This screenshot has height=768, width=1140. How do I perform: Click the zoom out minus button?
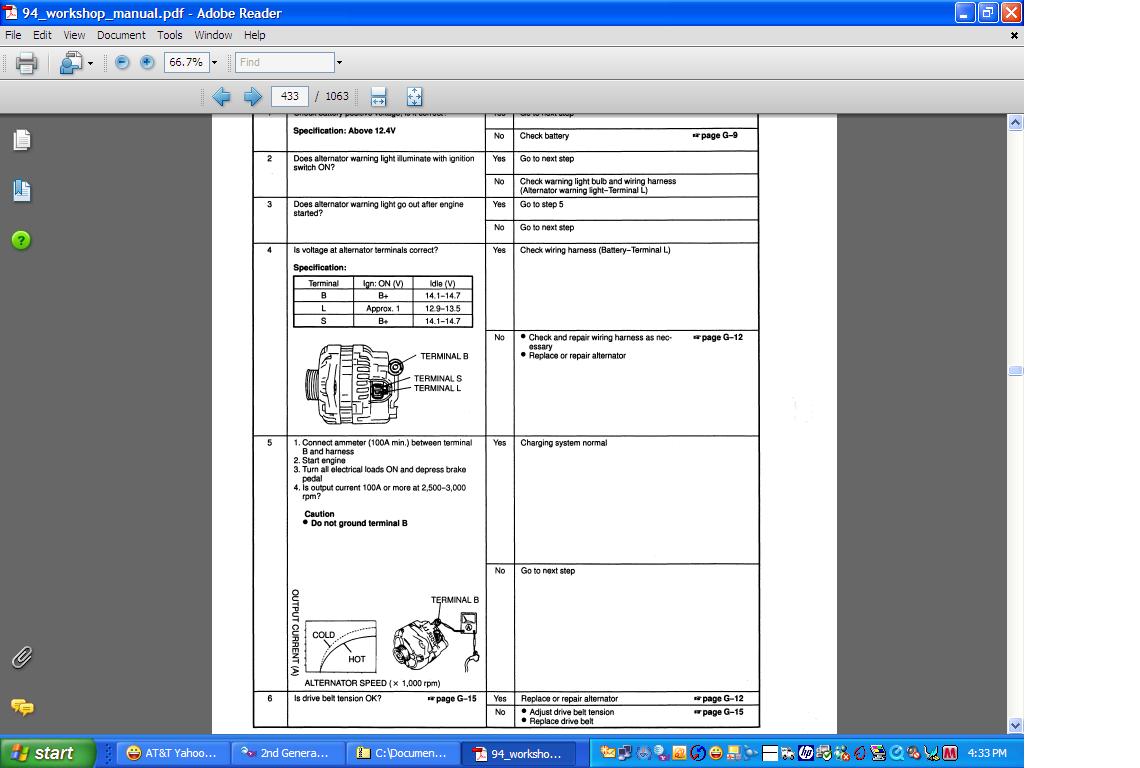coord(122,62)
